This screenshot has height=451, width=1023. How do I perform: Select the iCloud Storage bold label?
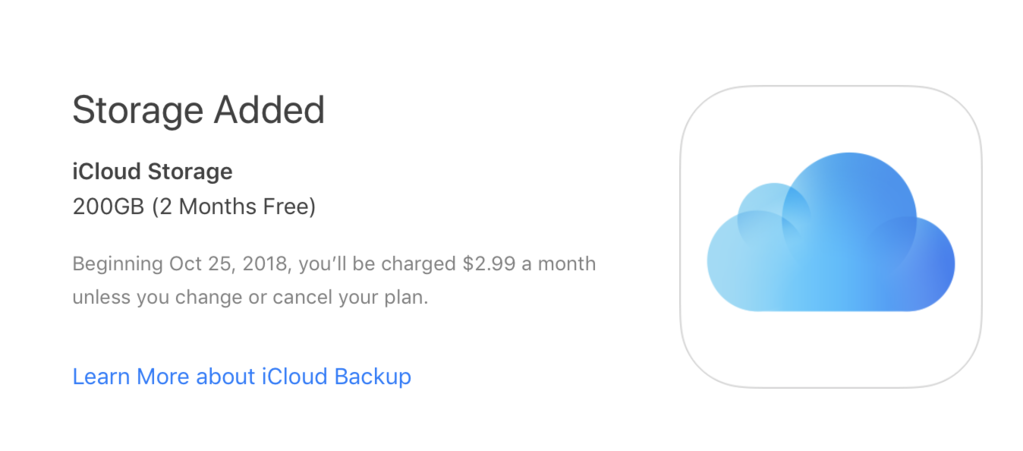point(152,171)
